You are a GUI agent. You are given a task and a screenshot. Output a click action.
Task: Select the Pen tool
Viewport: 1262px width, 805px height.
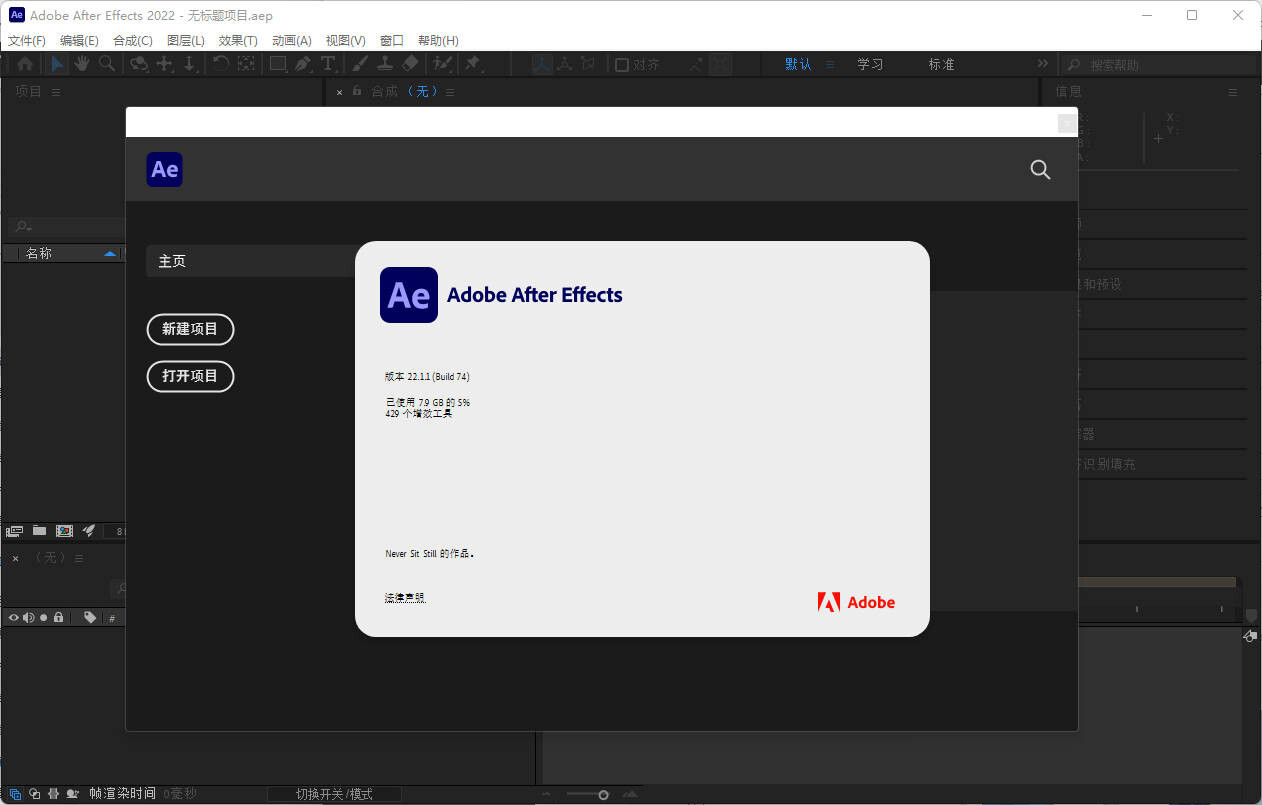point(303,64)
